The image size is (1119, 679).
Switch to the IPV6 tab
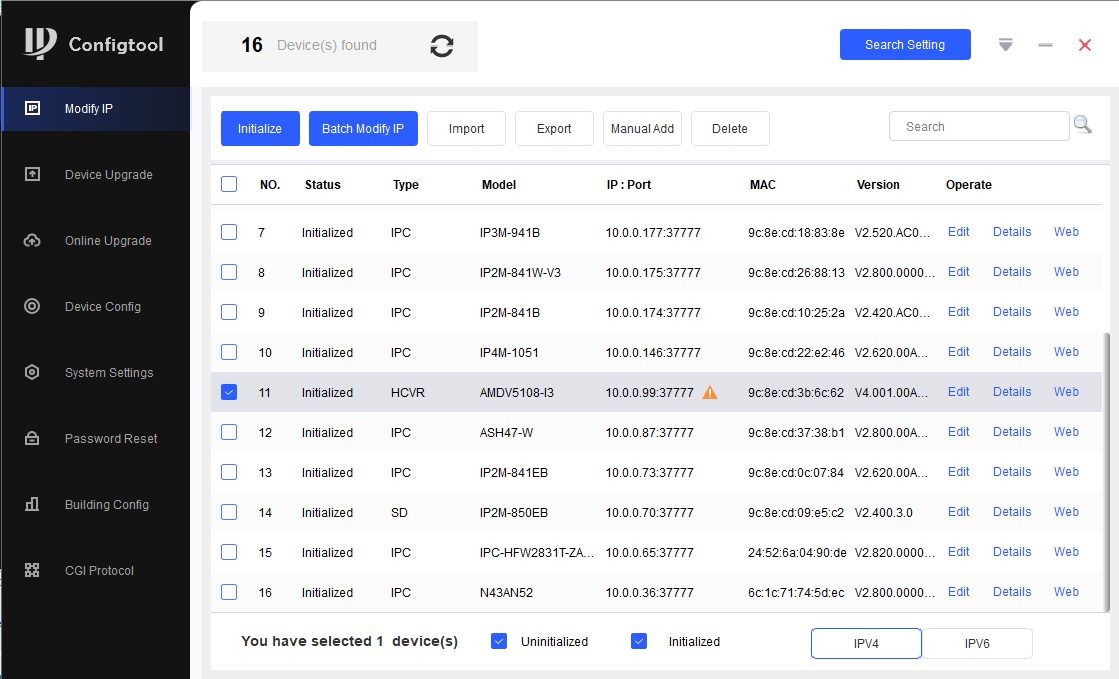coord(977,643)
